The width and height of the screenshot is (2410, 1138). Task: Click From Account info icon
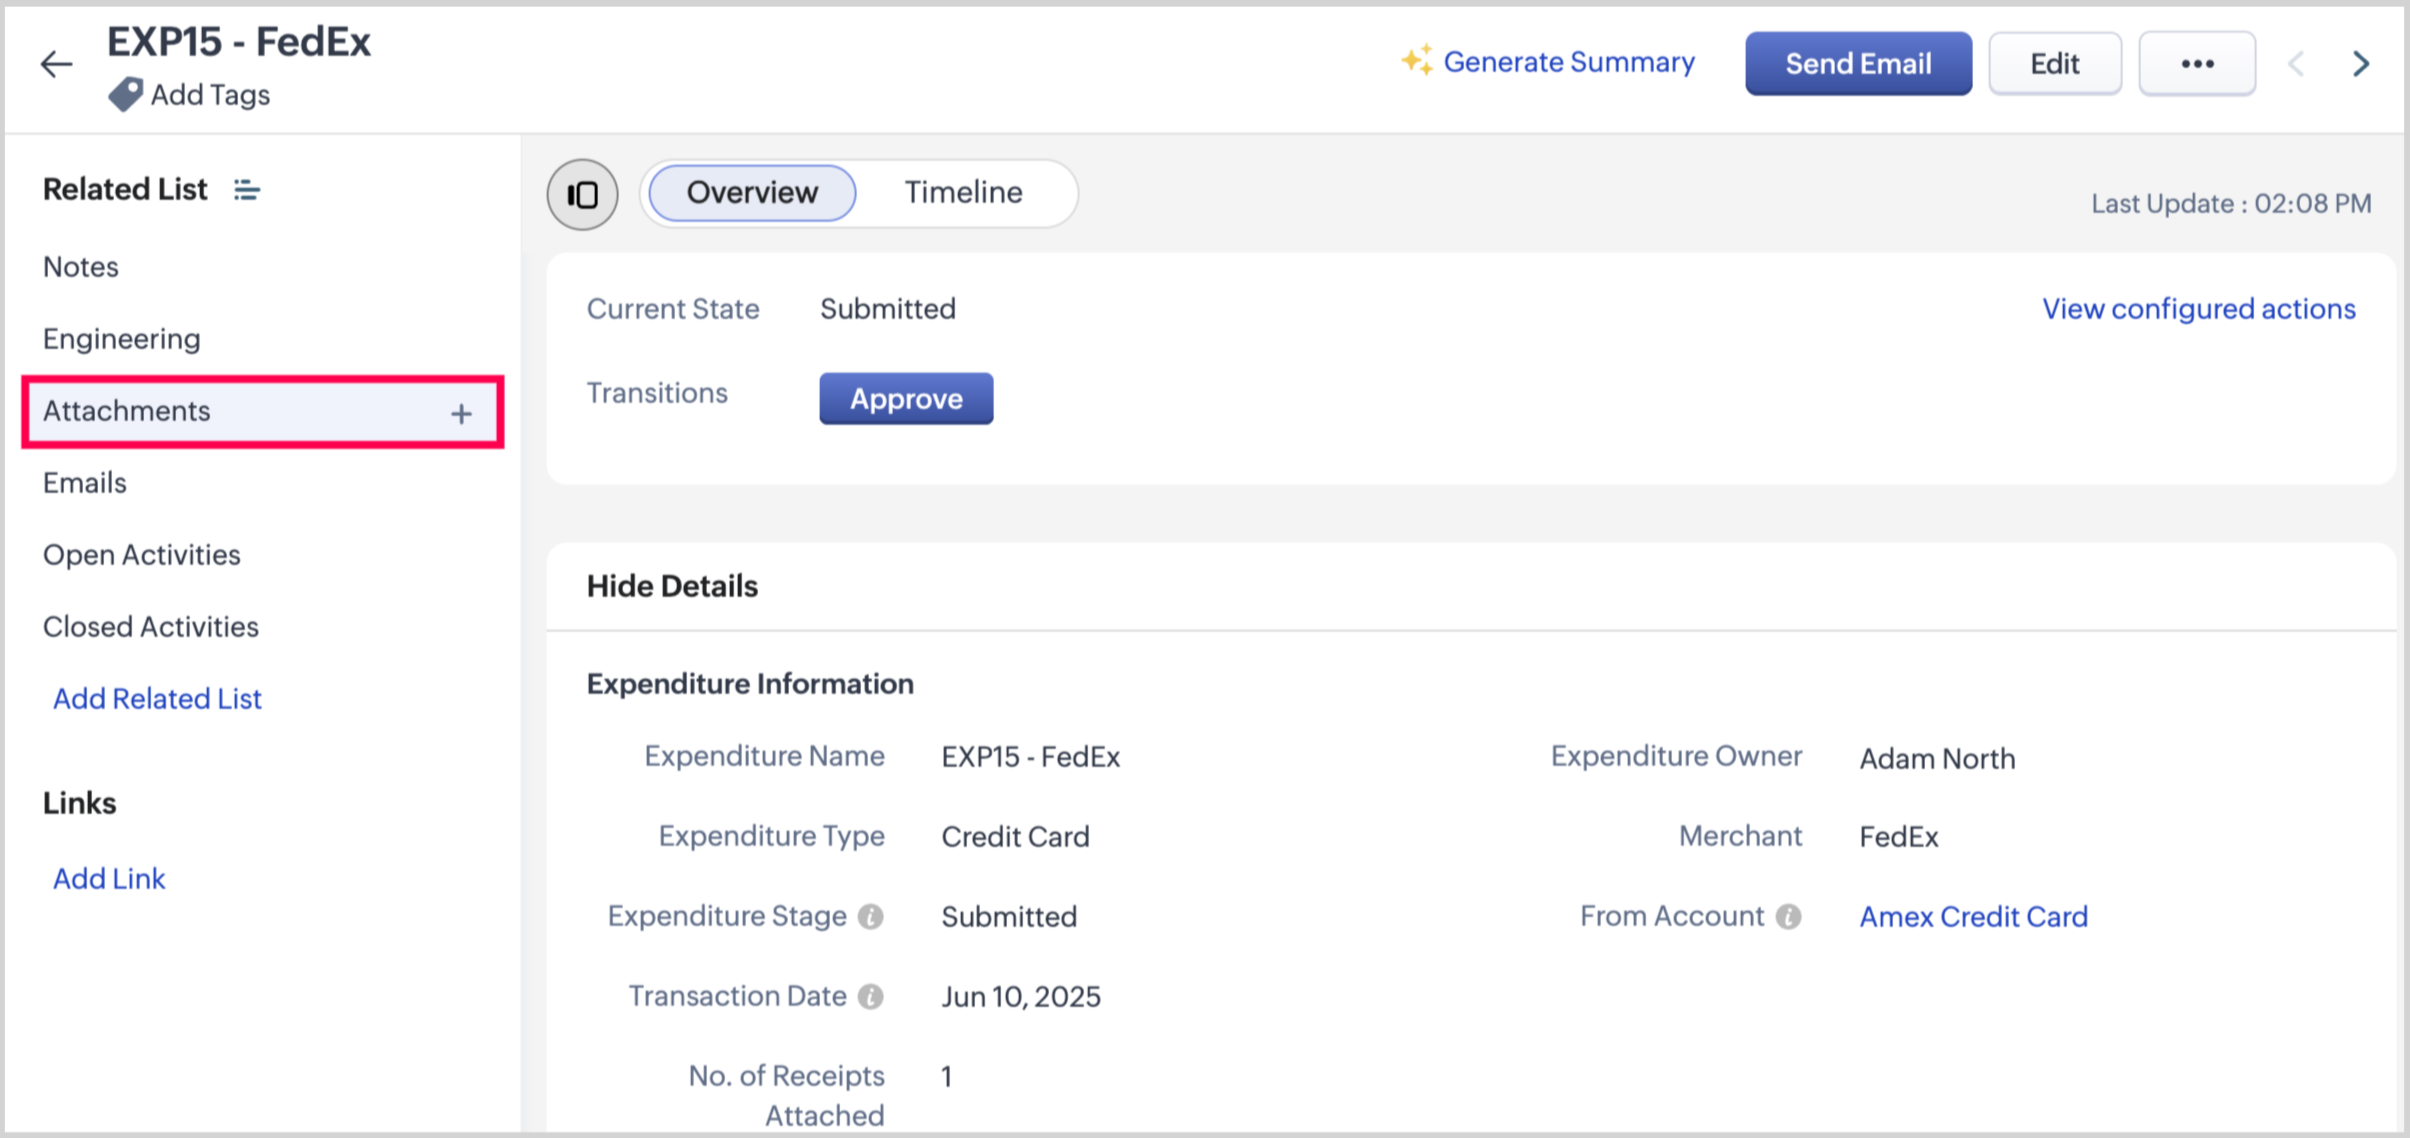tap(1789, 917)
